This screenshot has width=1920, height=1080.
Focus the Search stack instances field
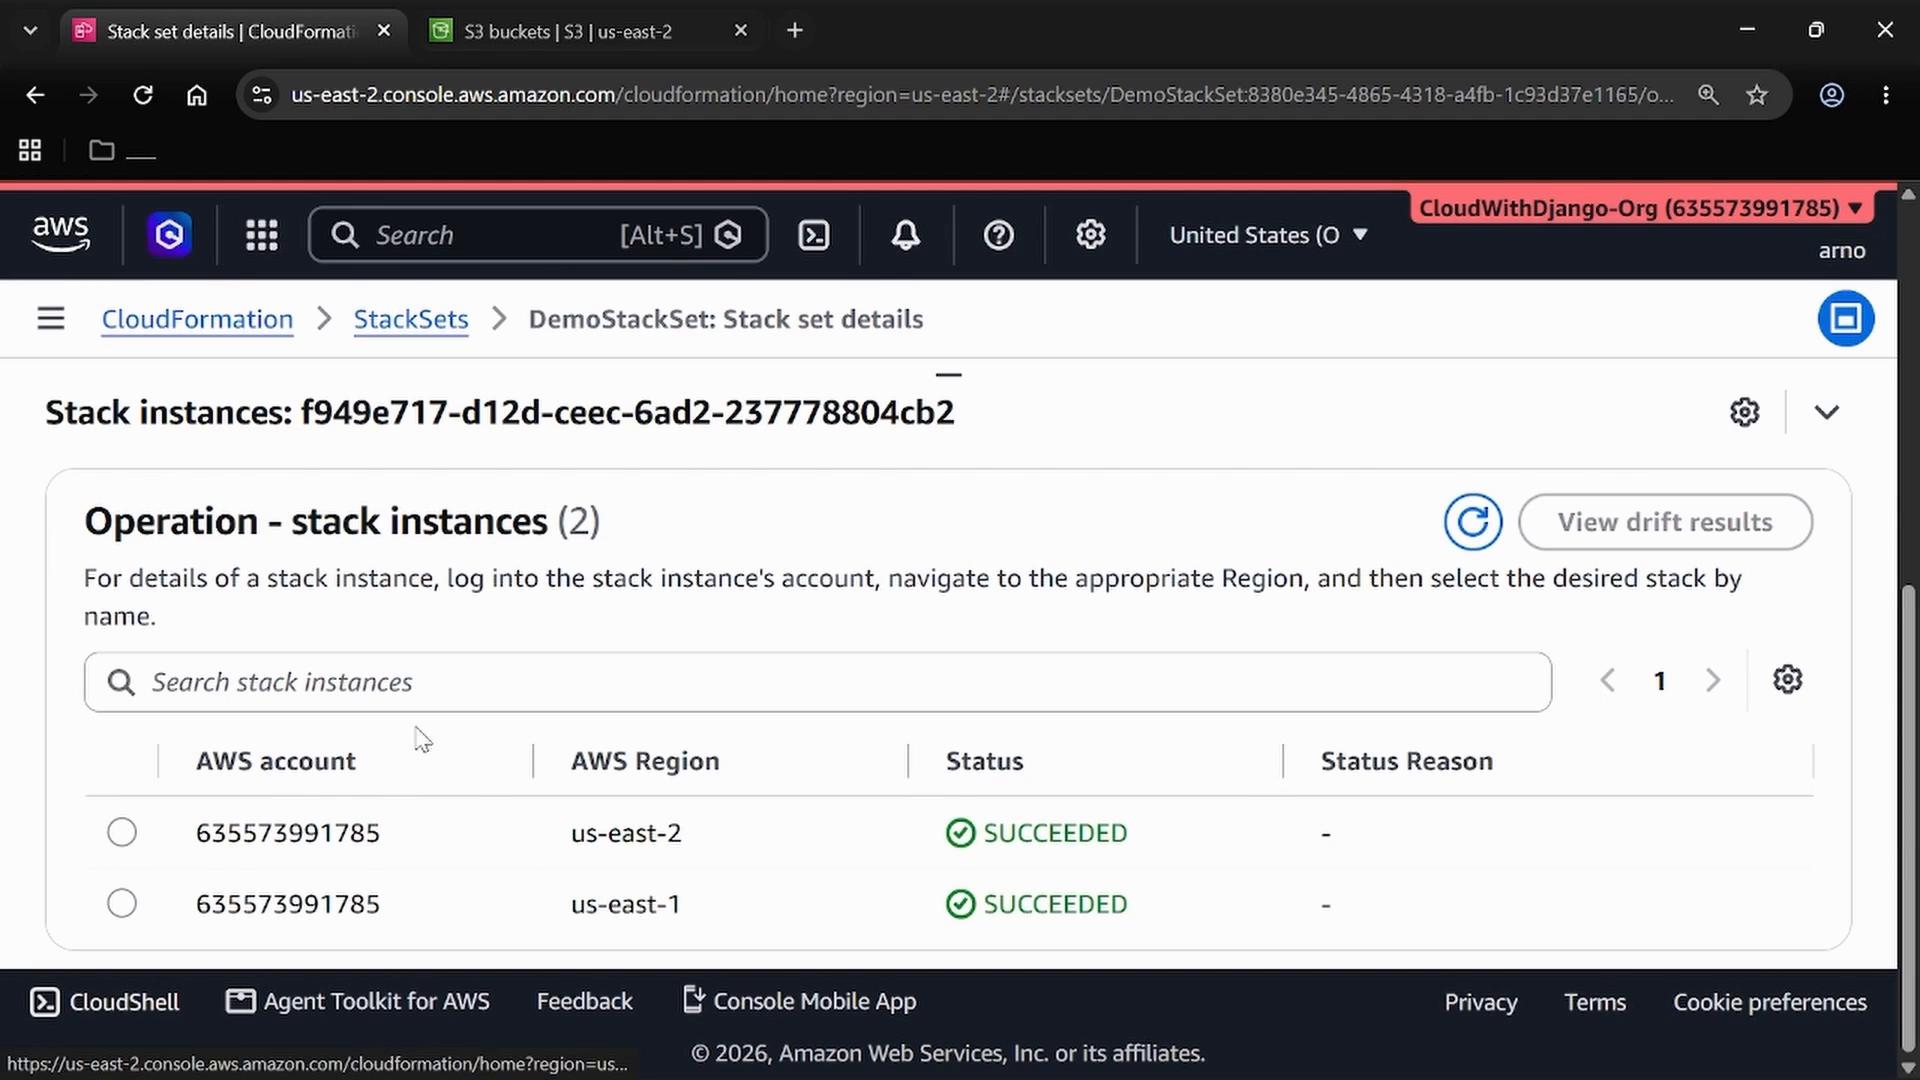pos(818,682)
